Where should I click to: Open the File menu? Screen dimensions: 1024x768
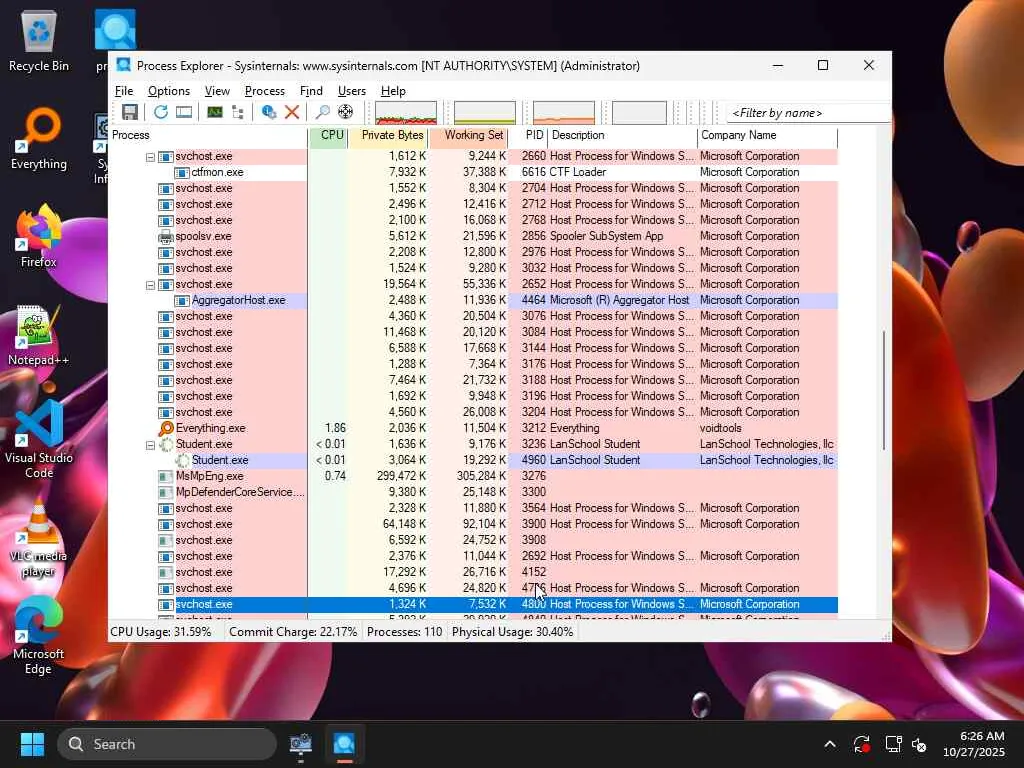coord(124,91)
